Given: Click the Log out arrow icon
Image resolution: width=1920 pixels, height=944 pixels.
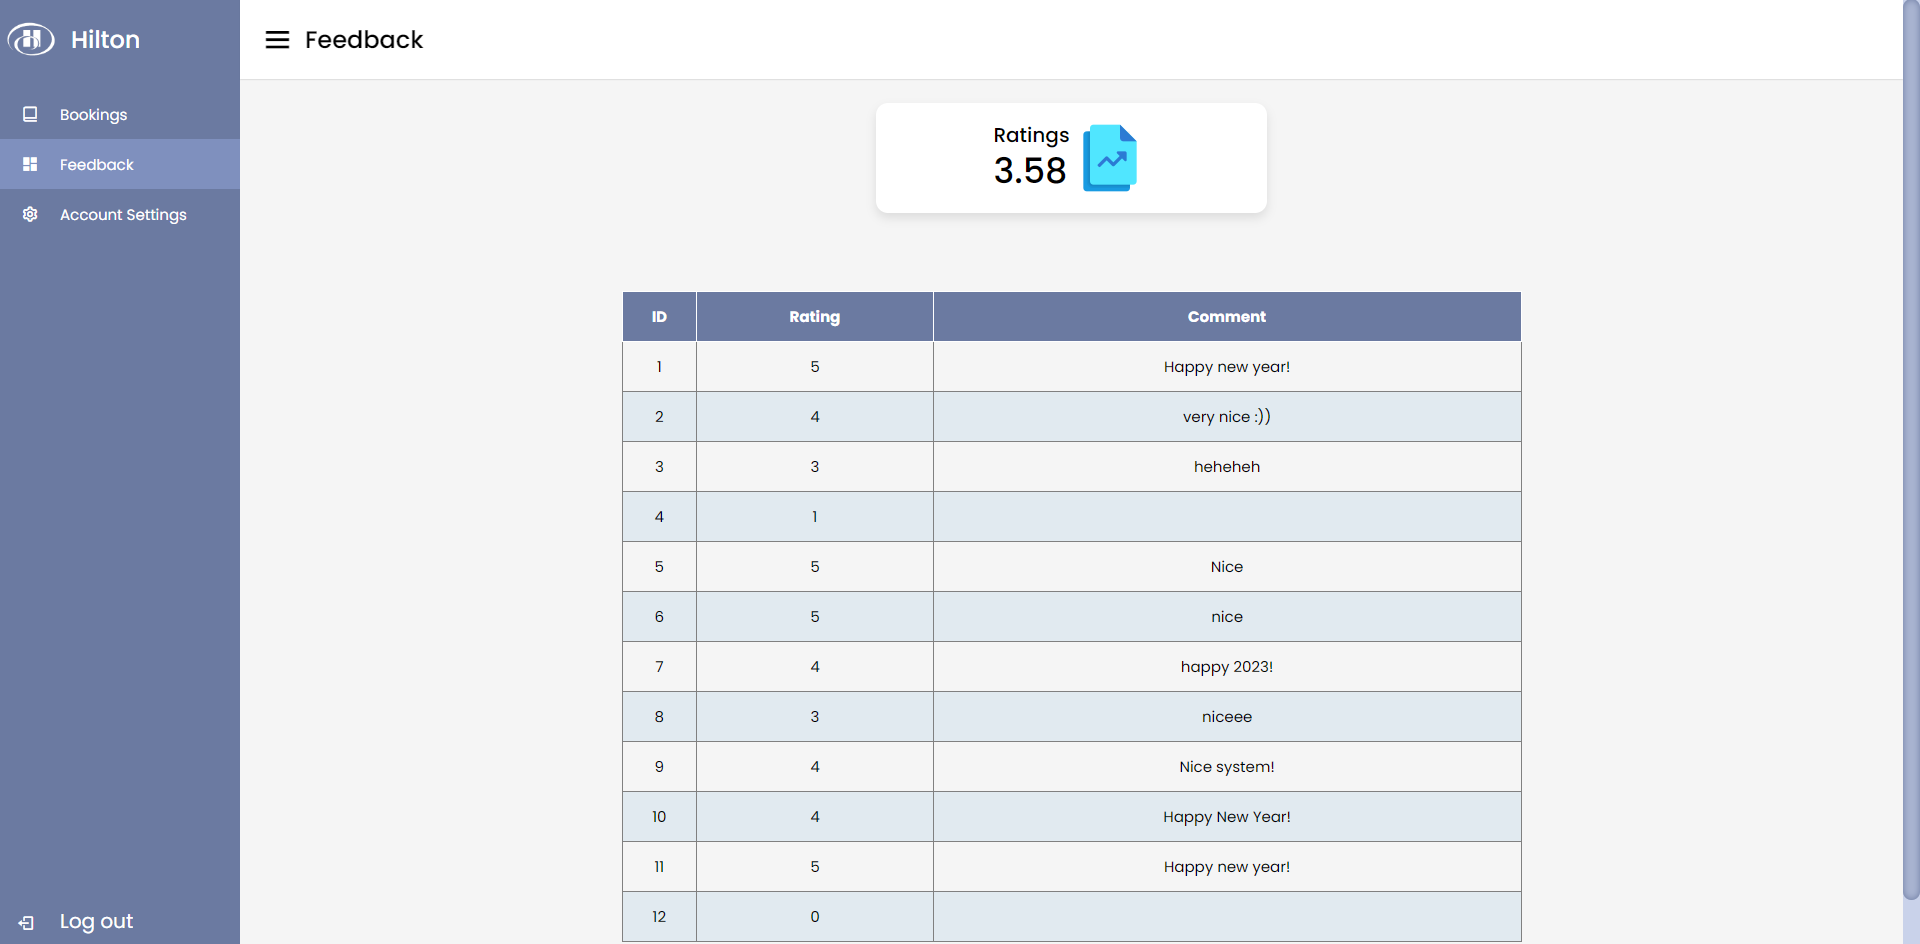Looking at the screenshot, I should point(27,922).
